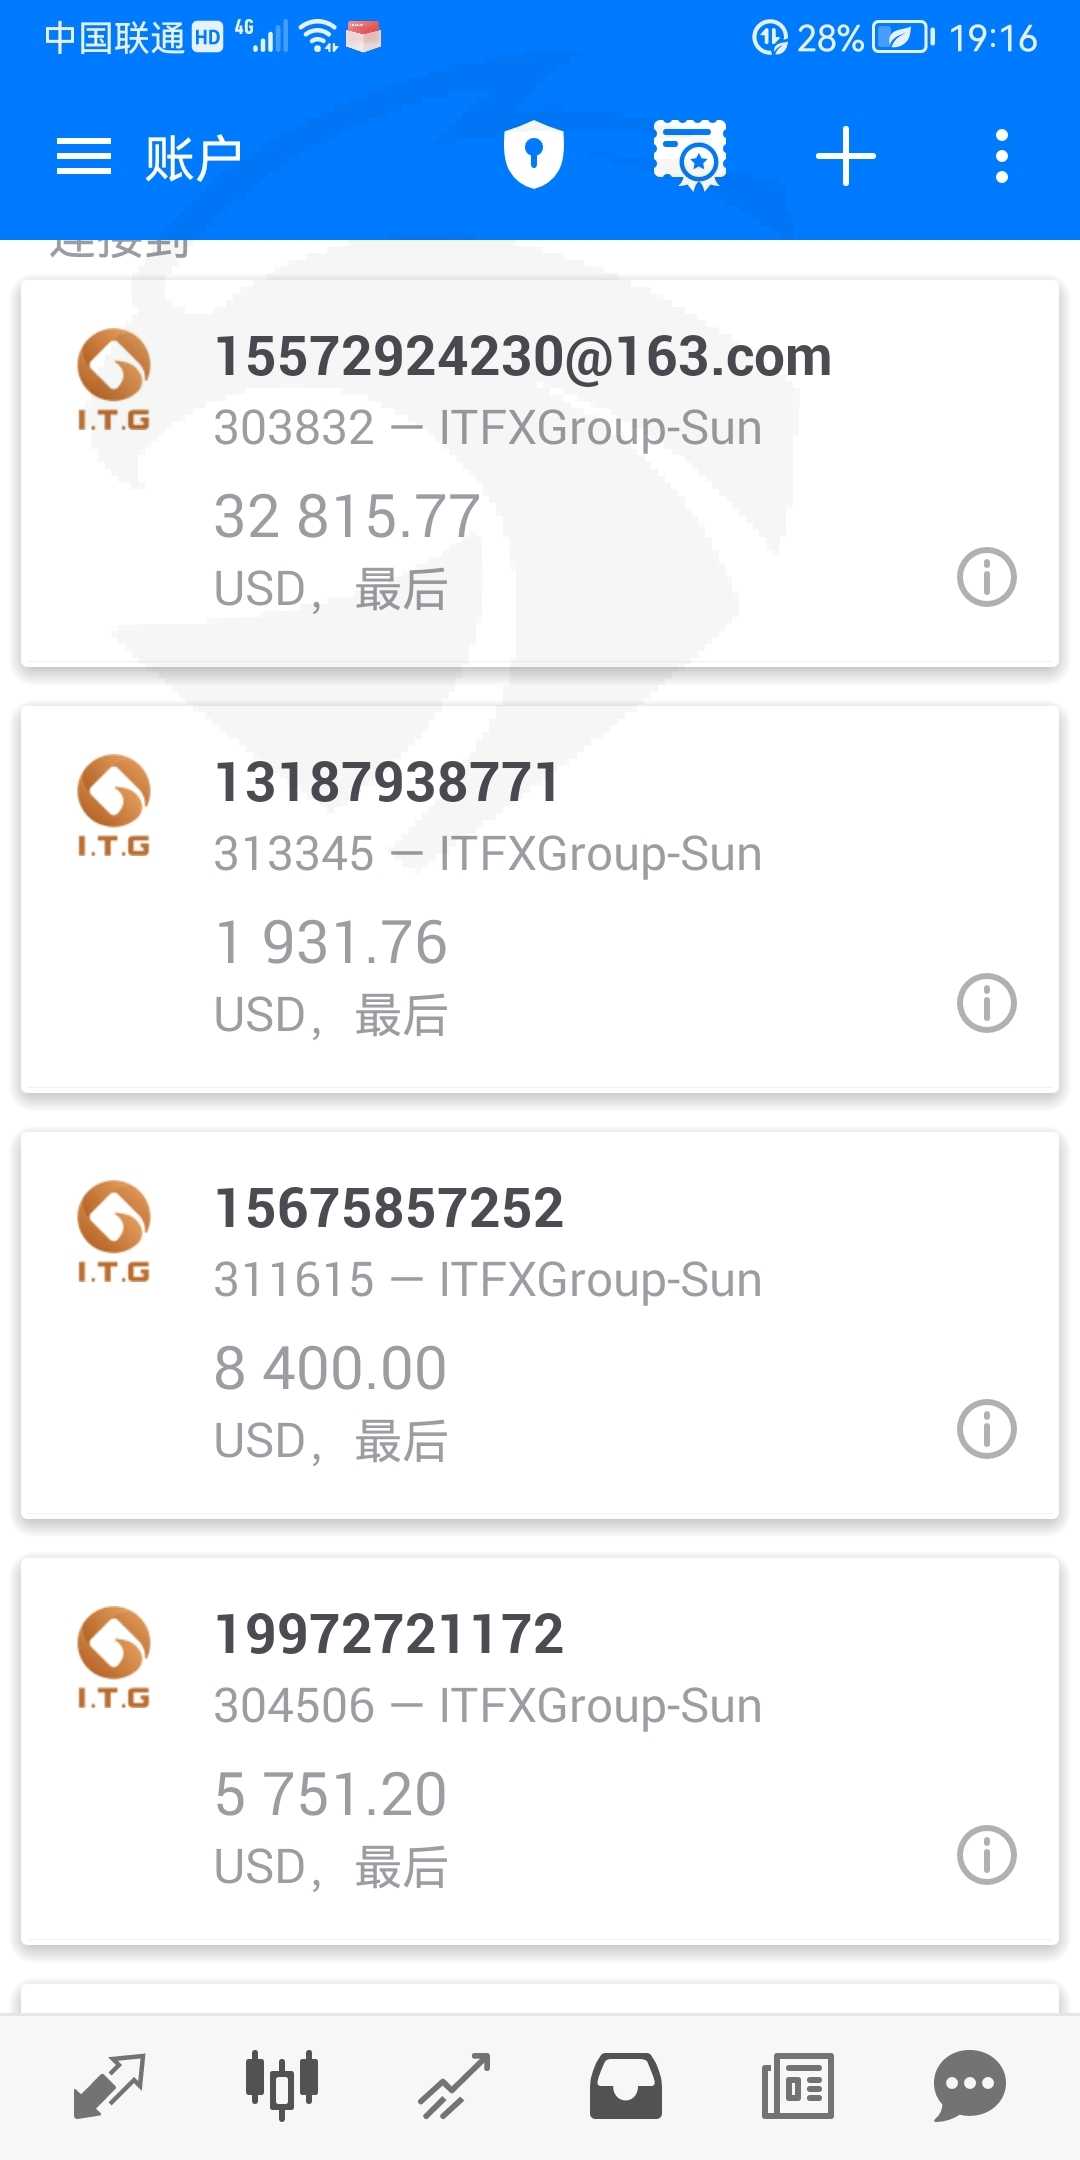
Task: Open the three-dot overflow menu
Action: point(1001,157)
